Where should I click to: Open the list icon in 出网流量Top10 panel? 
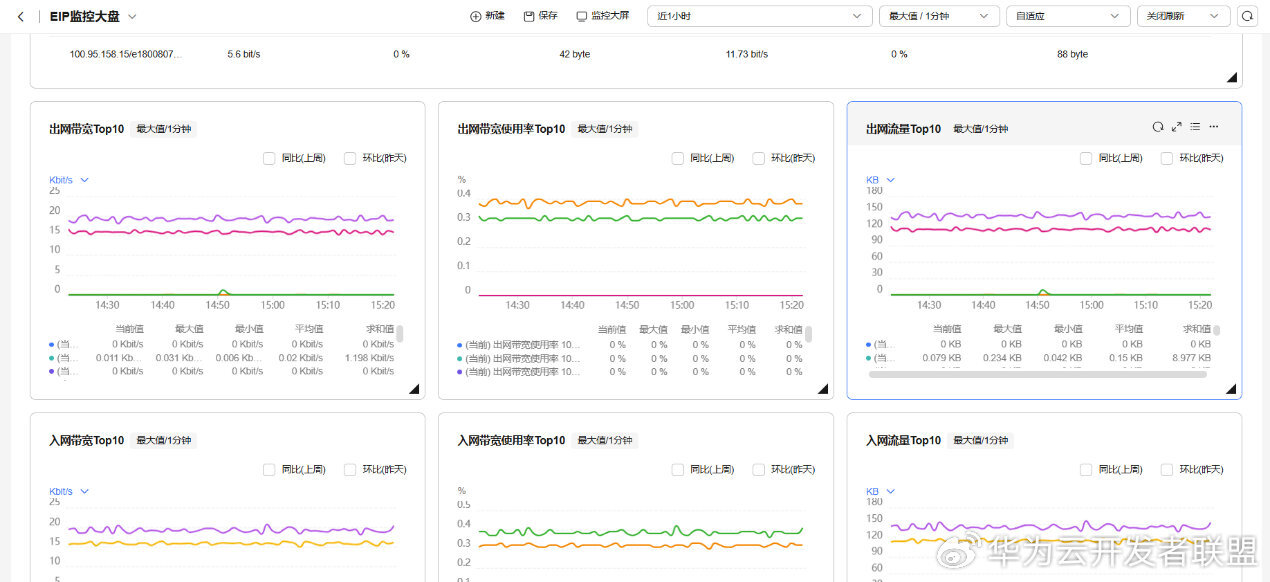pyautogui.click(x=1195, y=127)
